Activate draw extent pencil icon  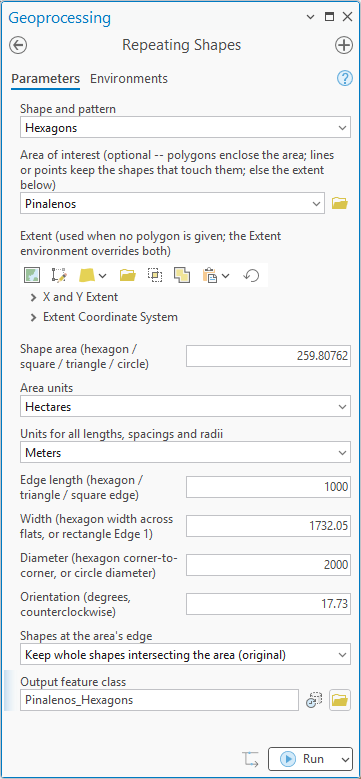coord(59,275)
